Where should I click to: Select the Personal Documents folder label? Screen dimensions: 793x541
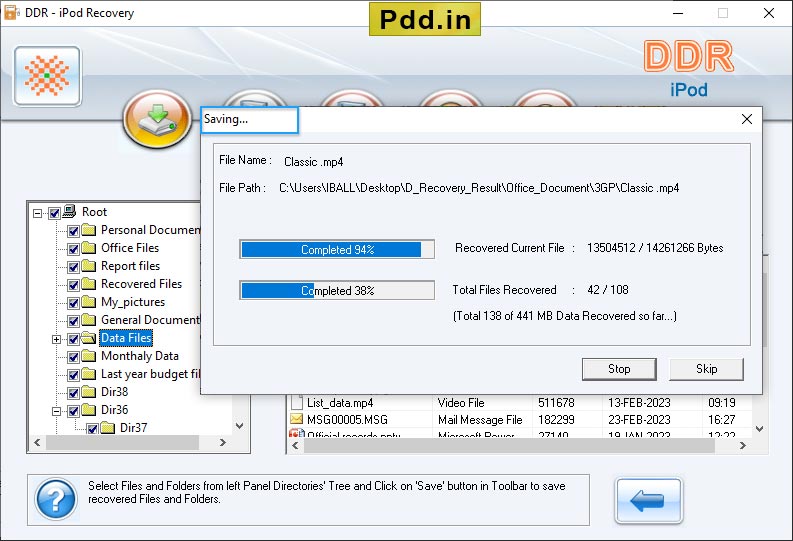click(x=150, y=230)
